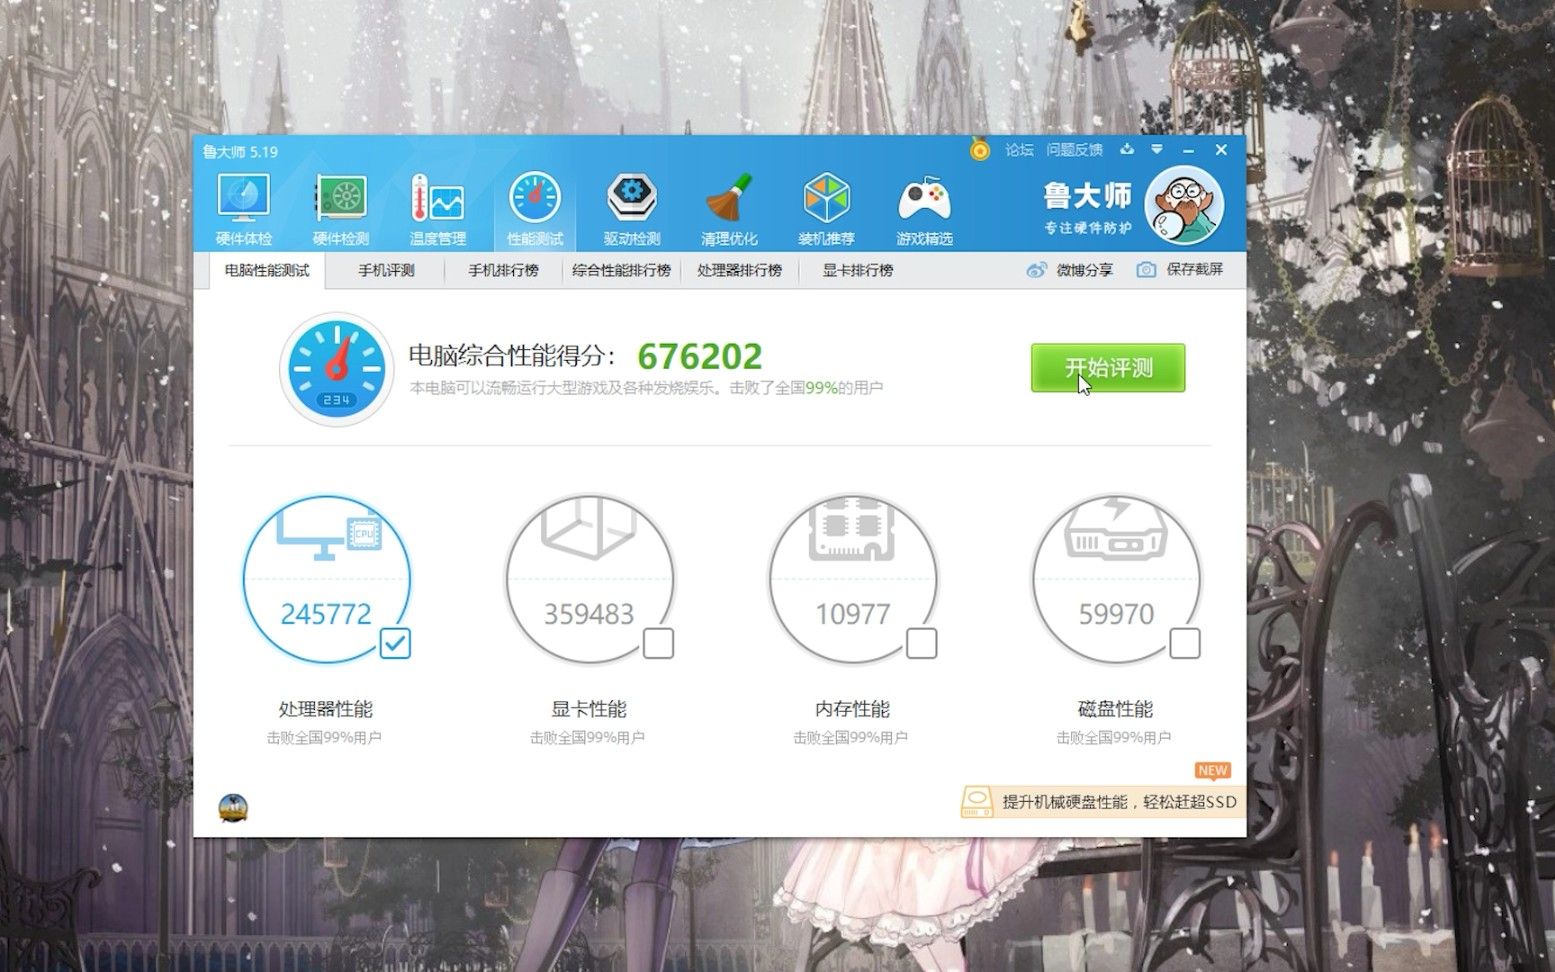1555x972 pixels.
Task: Click the disk performance circle icon
Action: (1116, 579)
